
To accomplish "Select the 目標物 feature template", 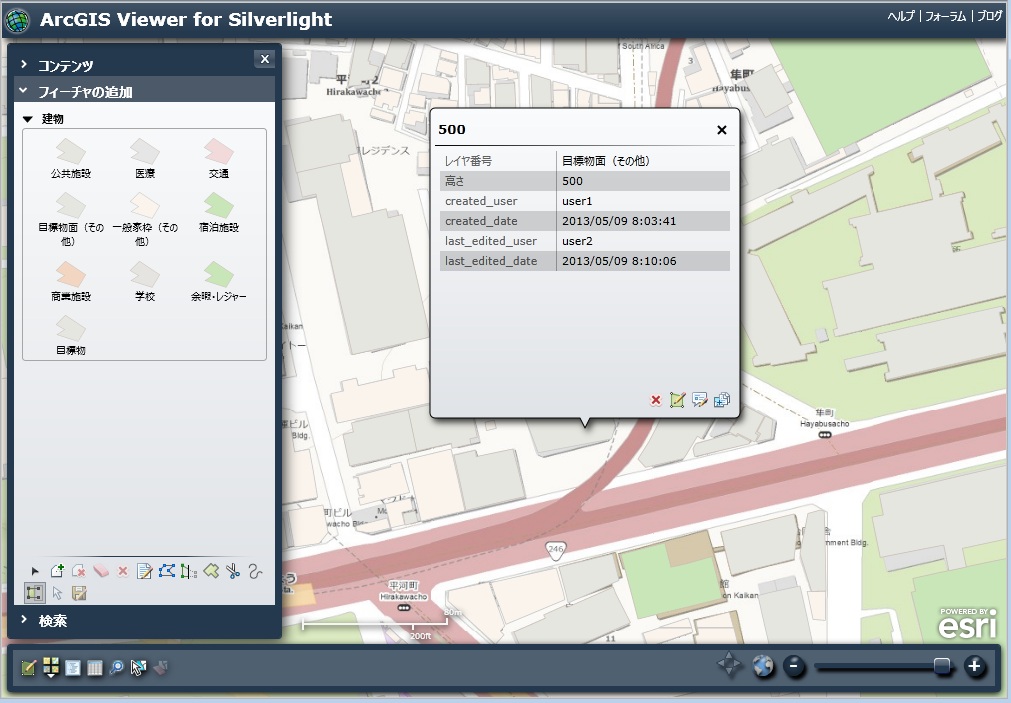I will point(71,335).
